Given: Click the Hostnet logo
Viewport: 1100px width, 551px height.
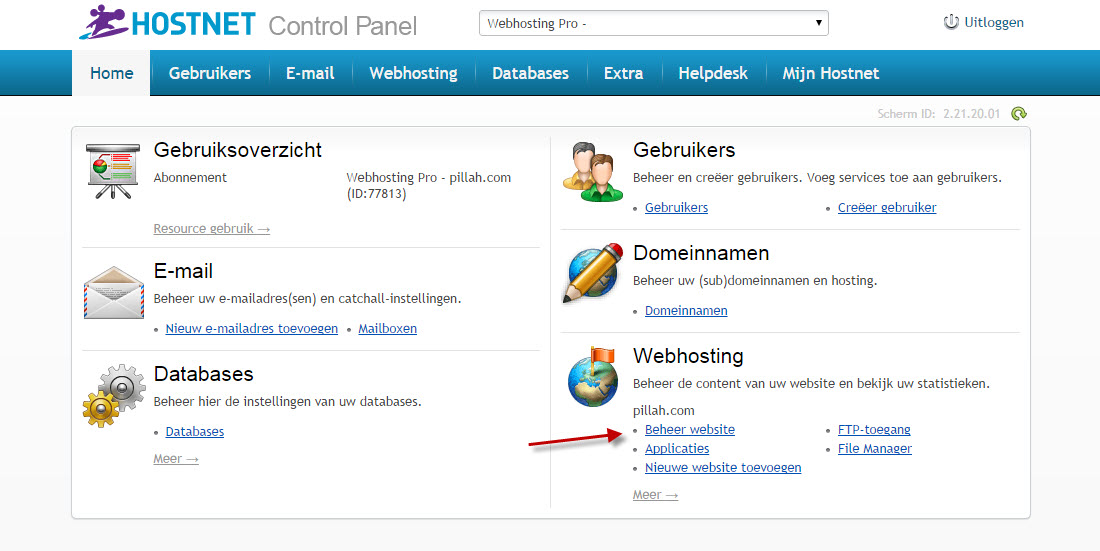Looking at the screenshot, I should coord(167,23).
